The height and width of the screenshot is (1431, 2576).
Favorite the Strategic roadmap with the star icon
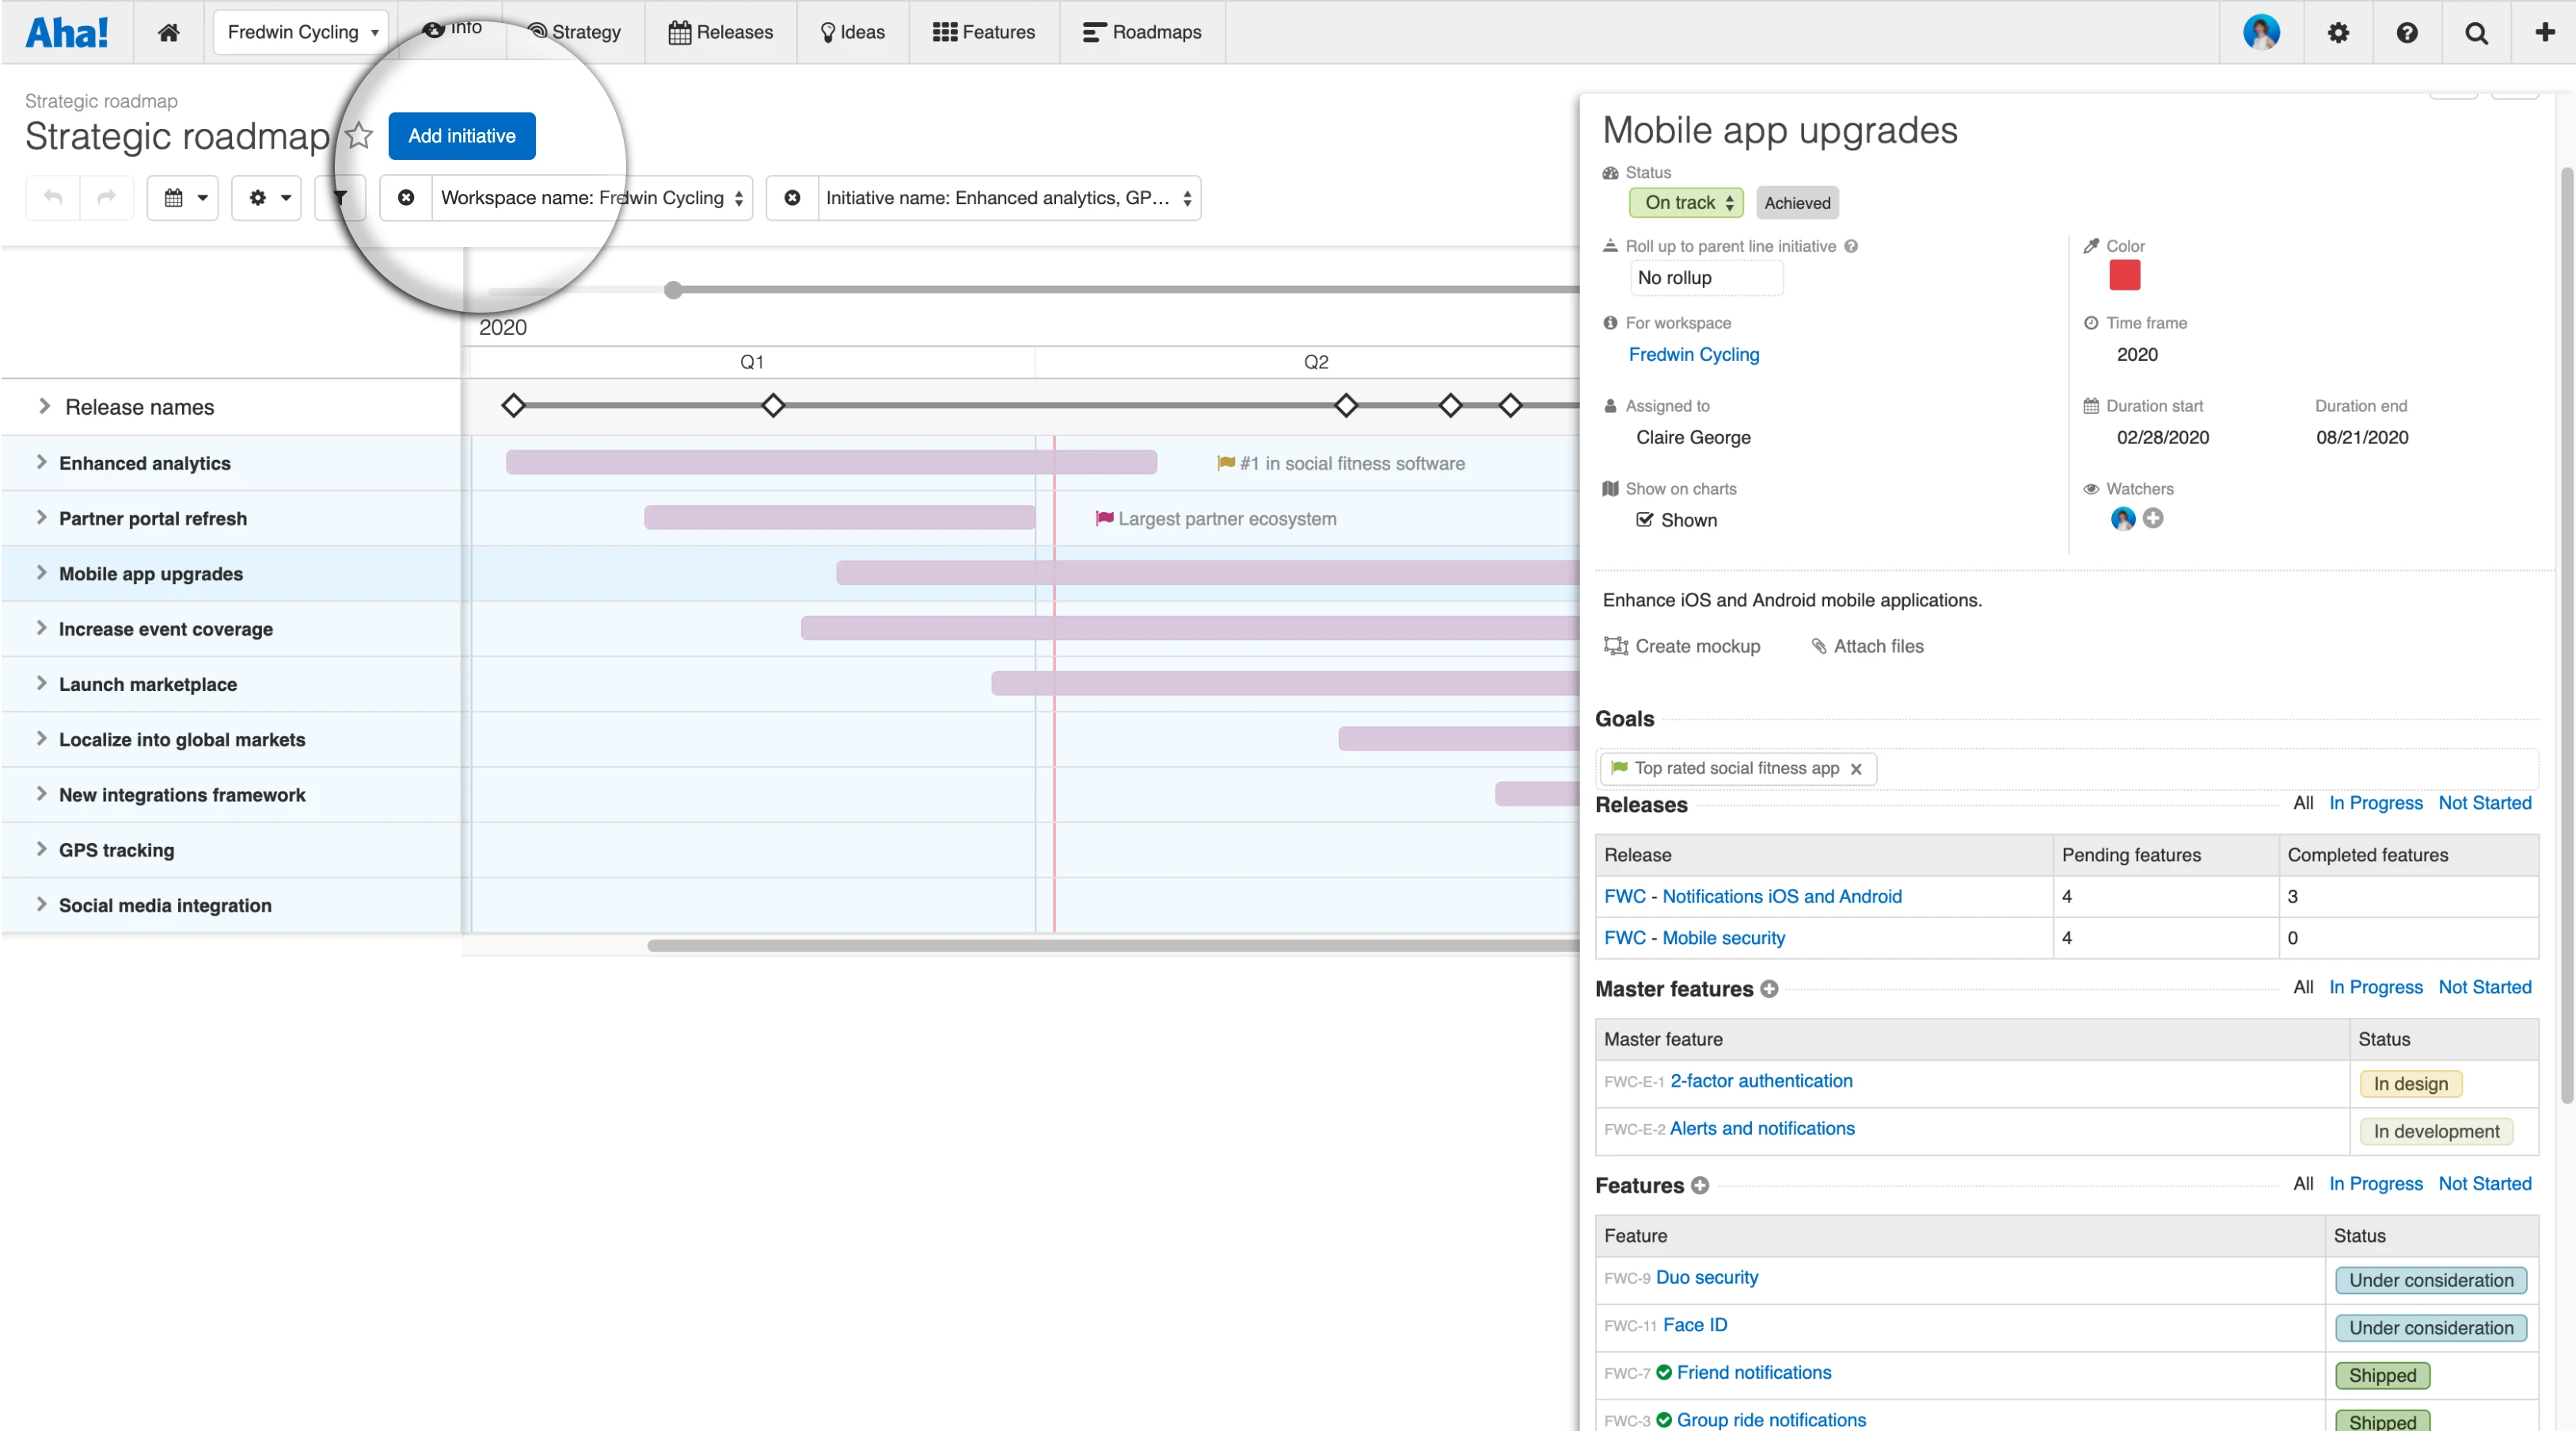click(x=358, y=135)
